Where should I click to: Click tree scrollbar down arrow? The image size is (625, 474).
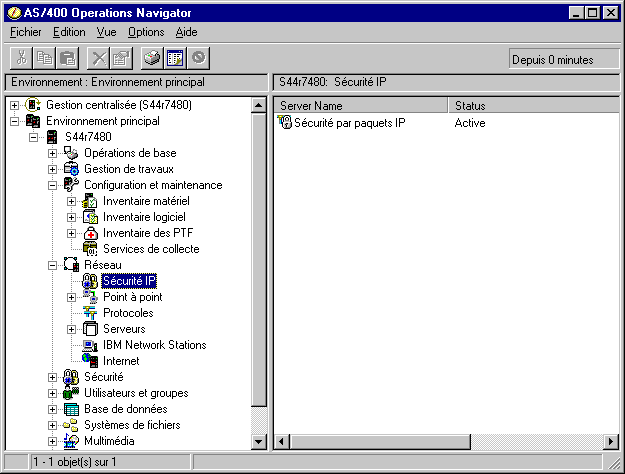click(x=259, y=442)
